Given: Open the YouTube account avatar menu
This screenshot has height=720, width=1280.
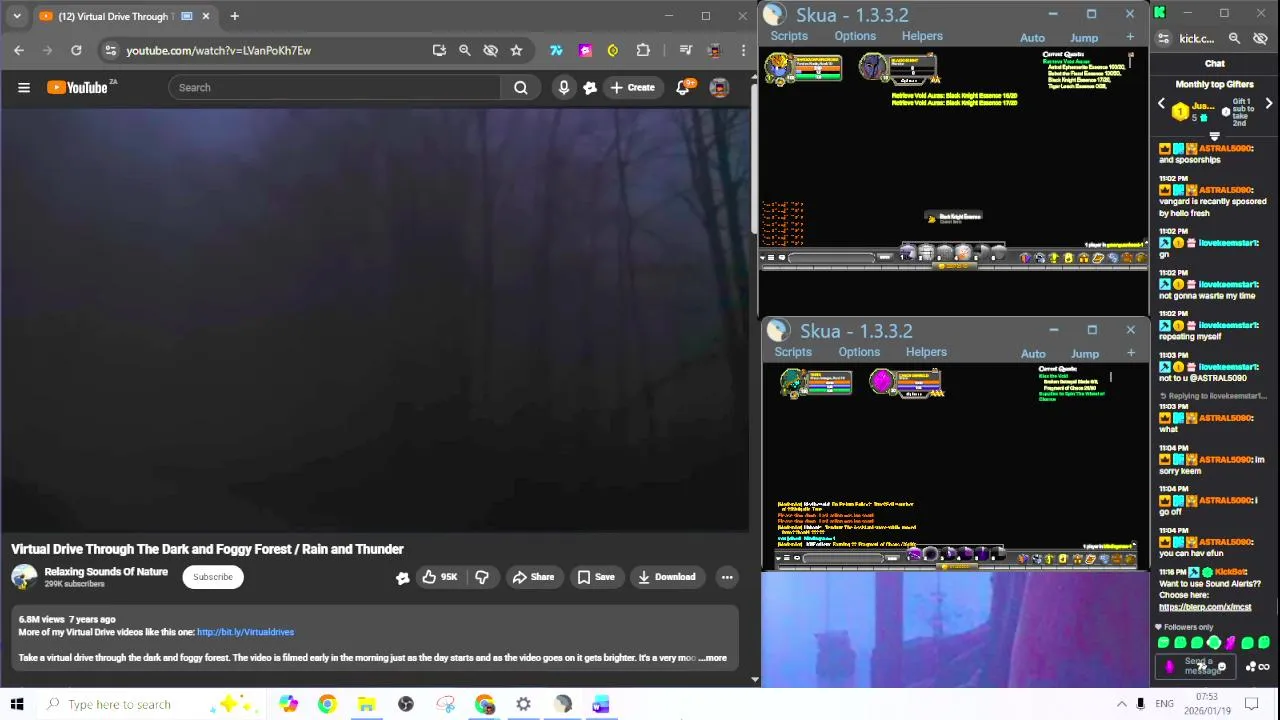Looking at the screenshot, I should tap(719, 88).
